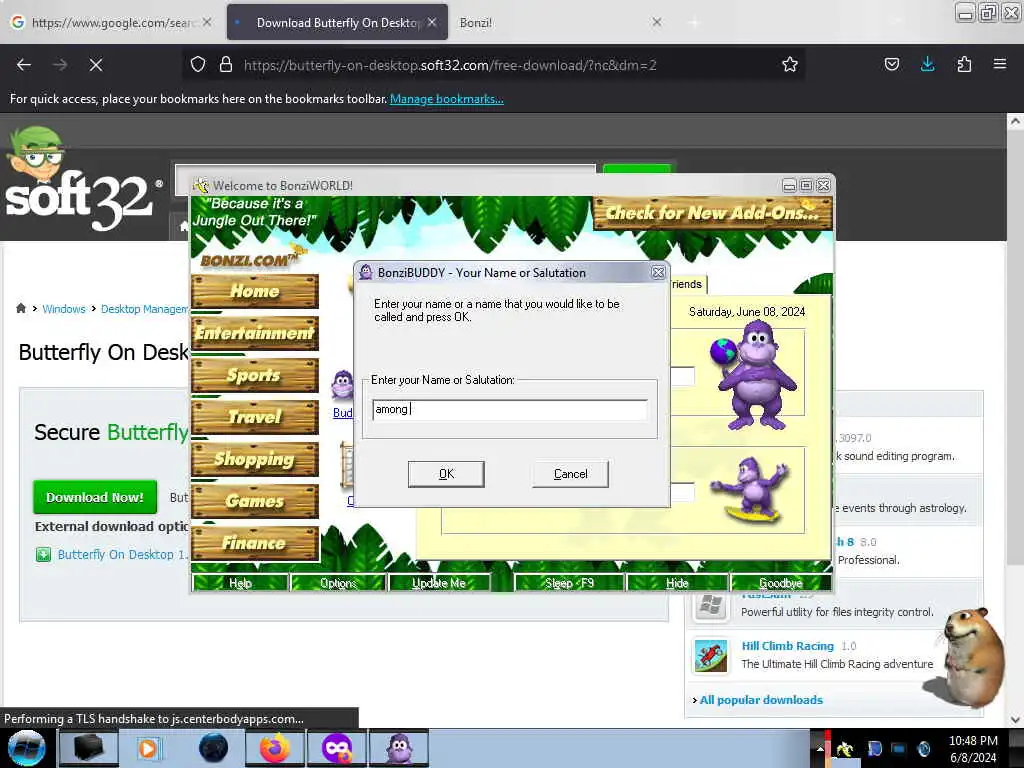Click the Butterfly On Desktop external download link
The height and width of the screenshot is (768, 1024).
pyautogui.click(x=121, y=554)
